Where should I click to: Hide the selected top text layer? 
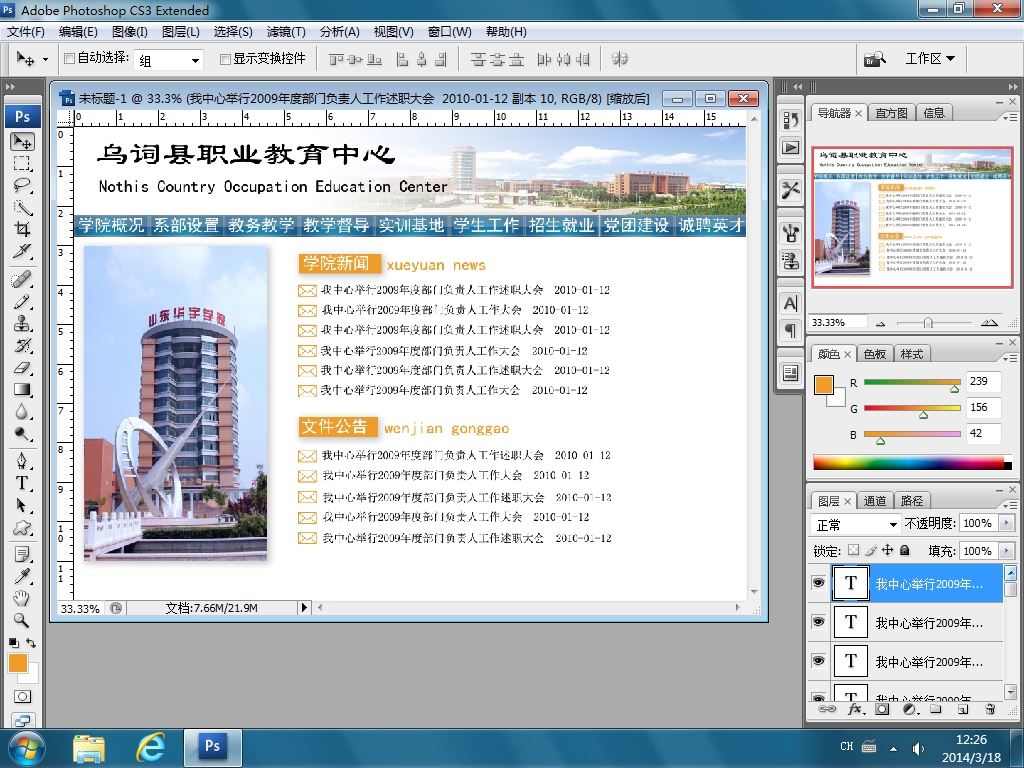pos(818,583)
